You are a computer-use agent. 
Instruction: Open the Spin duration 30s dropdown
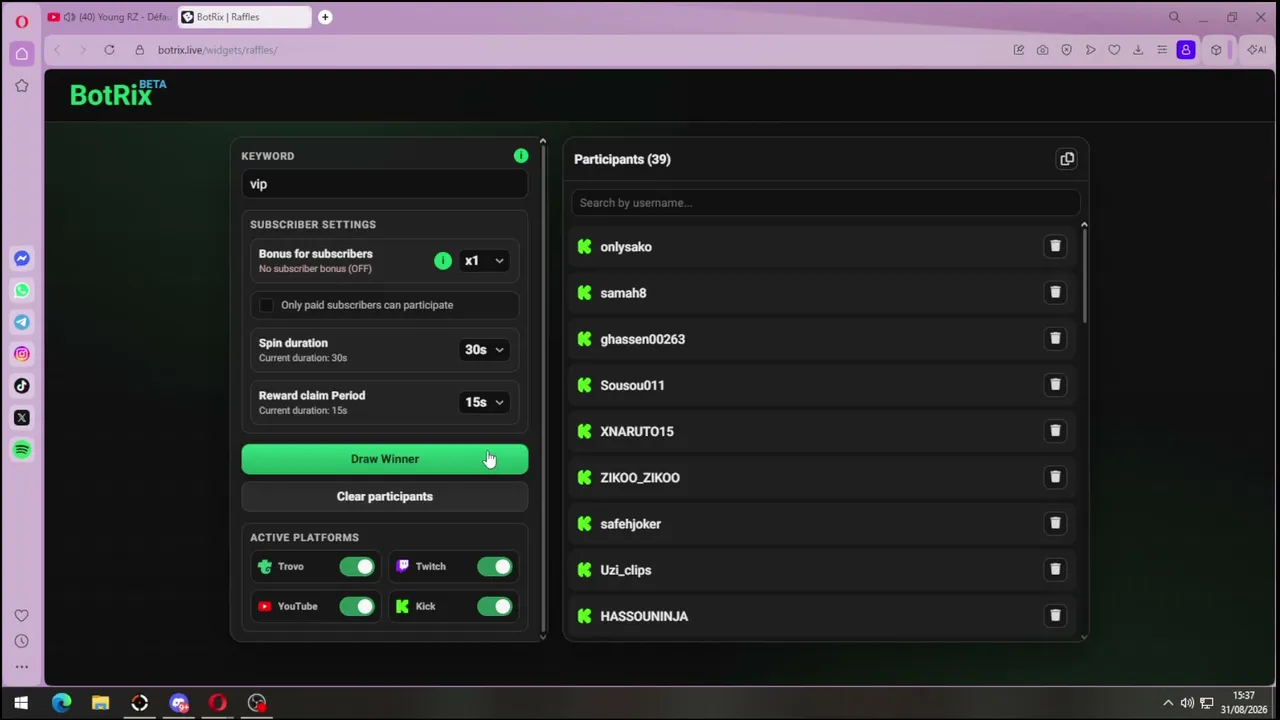click(x=484, y=350)
